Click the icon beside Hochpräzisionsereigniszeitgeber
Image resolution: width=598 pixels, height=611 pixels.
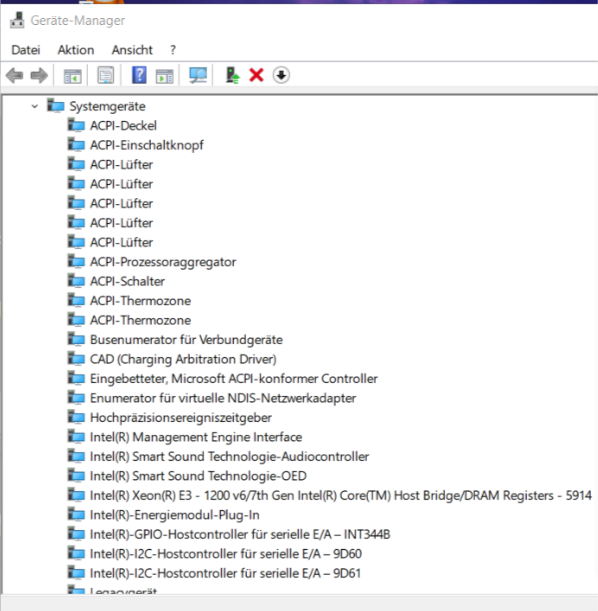tap(76, 417)
